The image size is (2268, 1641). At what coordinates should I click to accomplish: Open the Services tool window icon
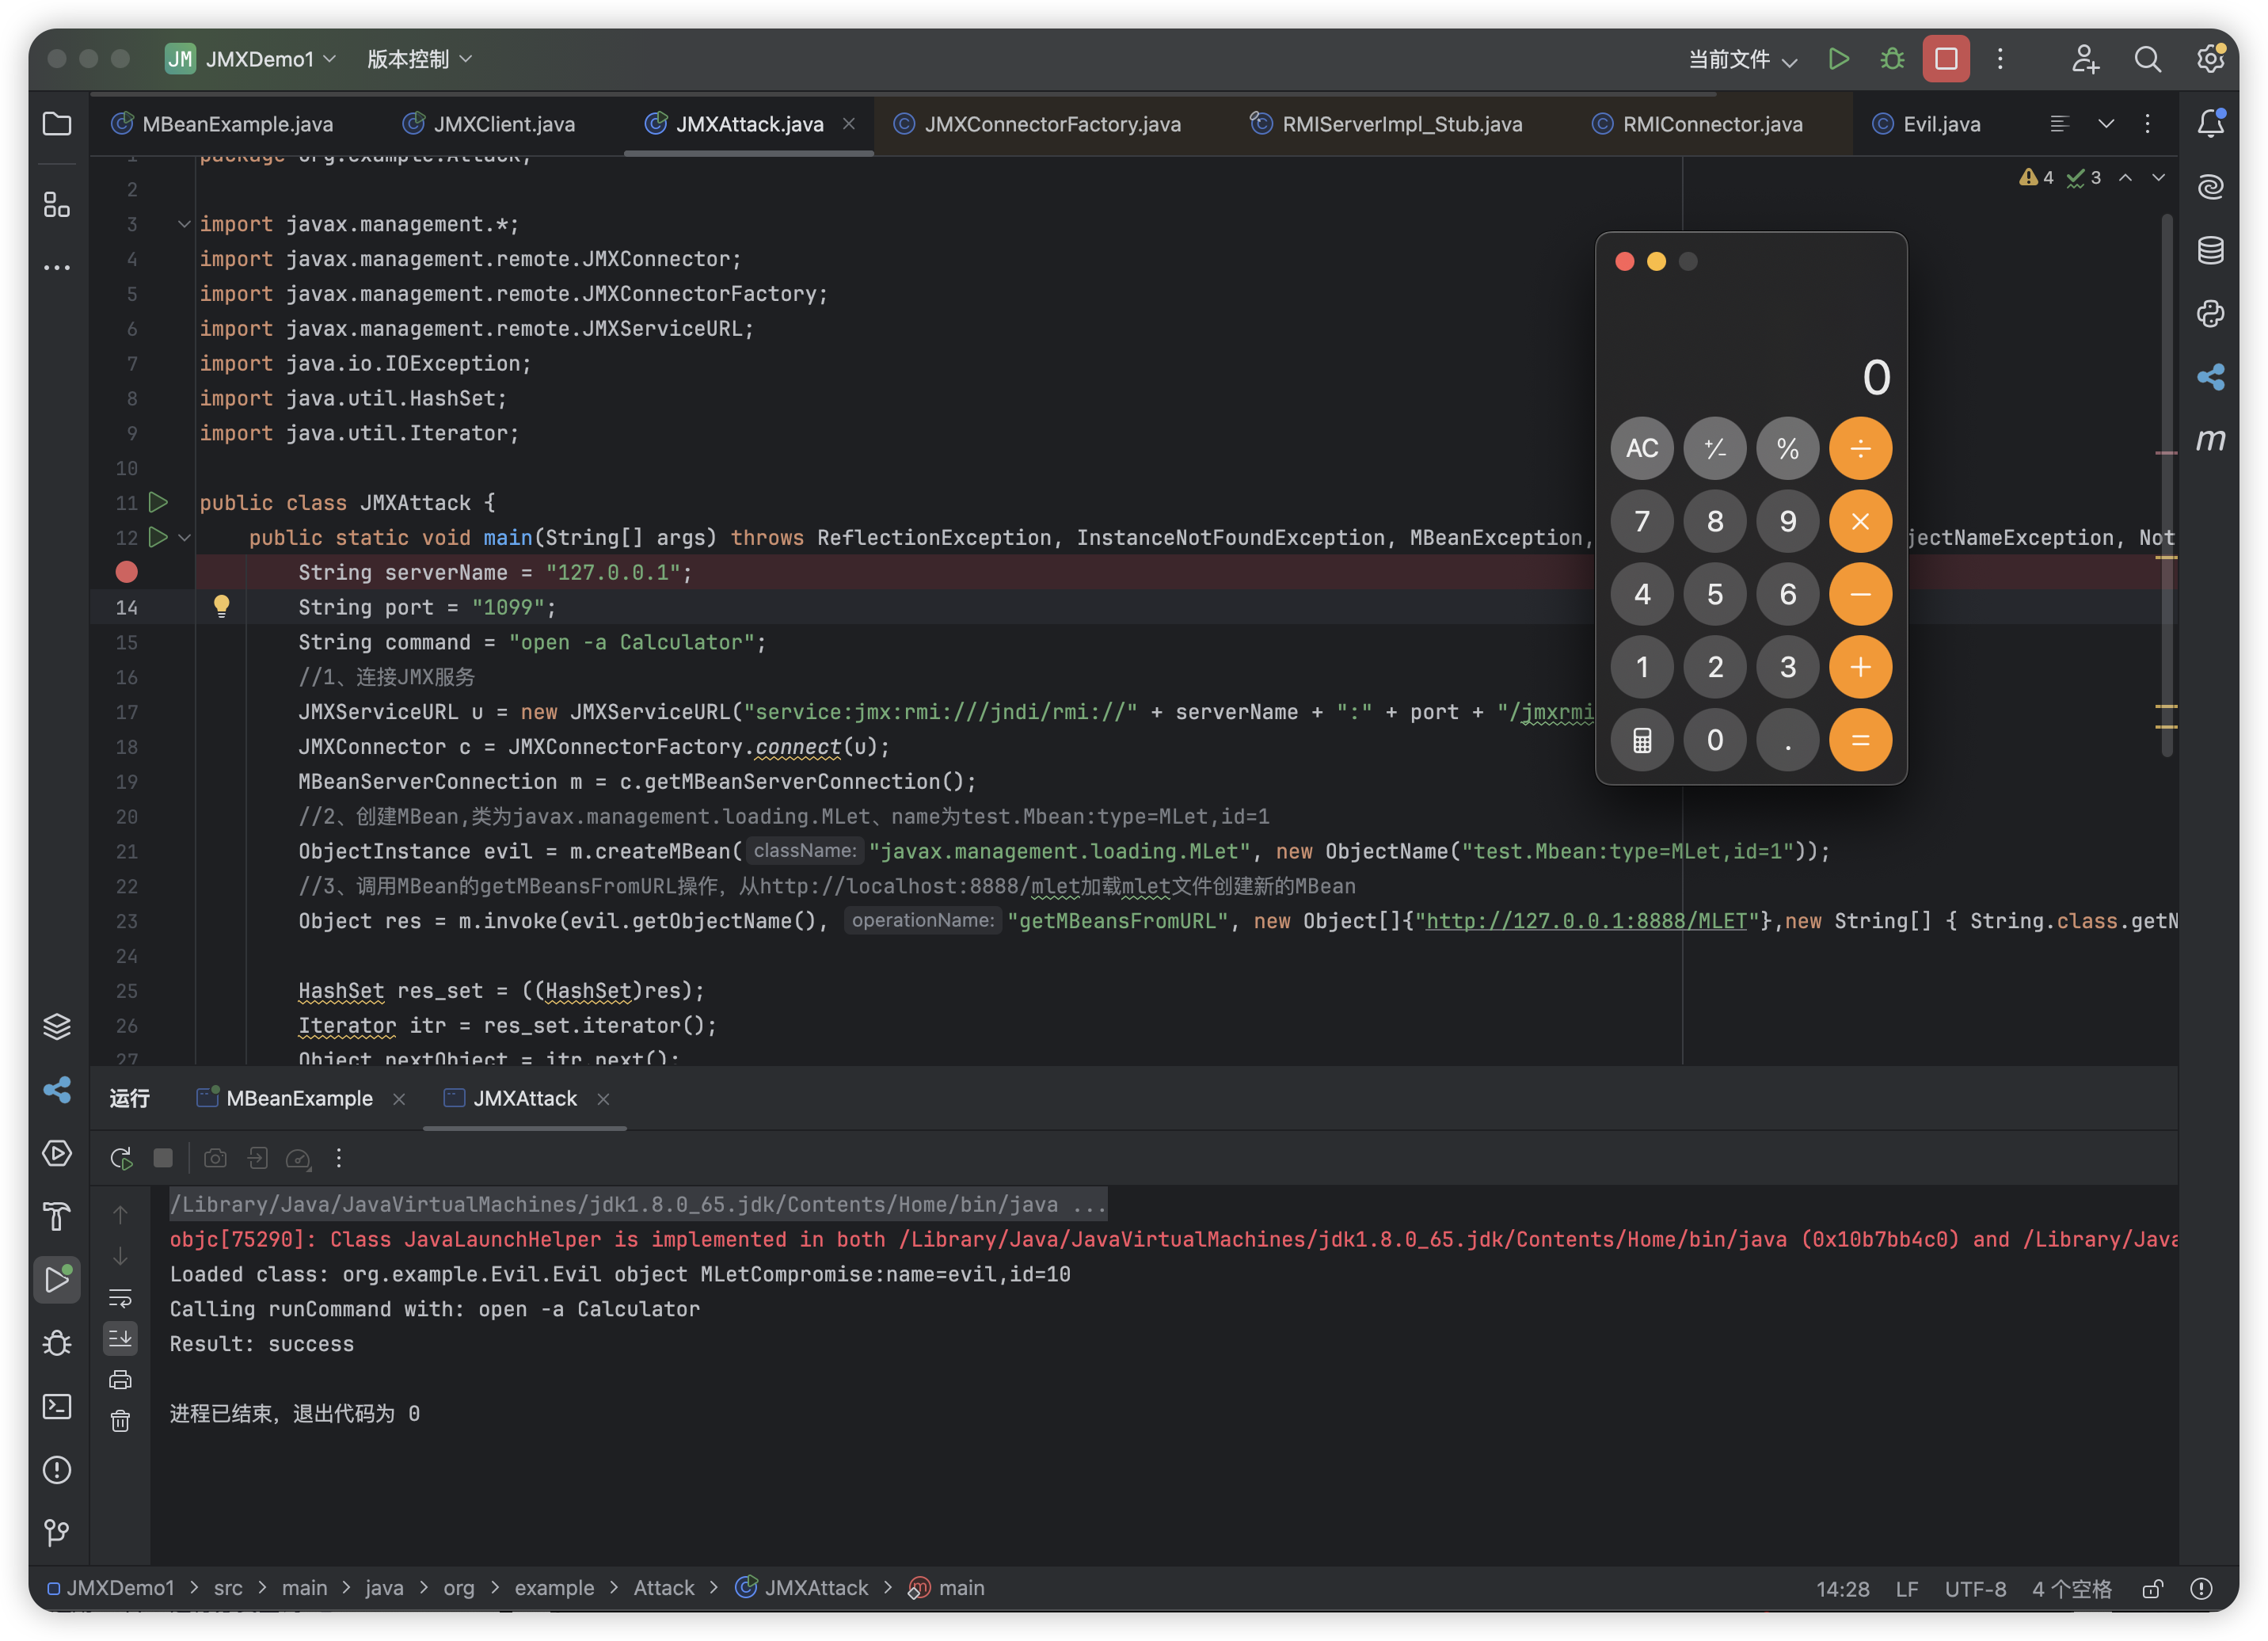pyautogui.click(x=57, y=1154)
